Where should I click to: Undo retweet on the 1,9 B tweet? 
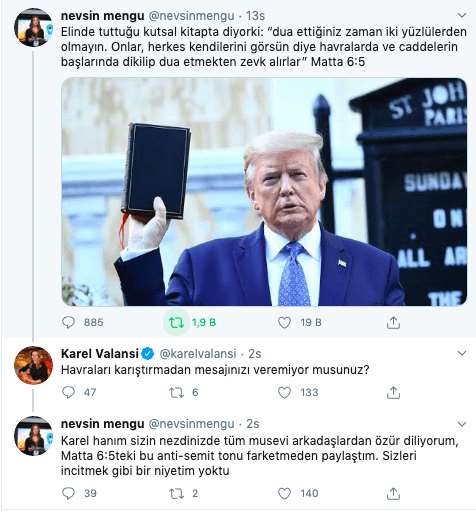point(176,322)
